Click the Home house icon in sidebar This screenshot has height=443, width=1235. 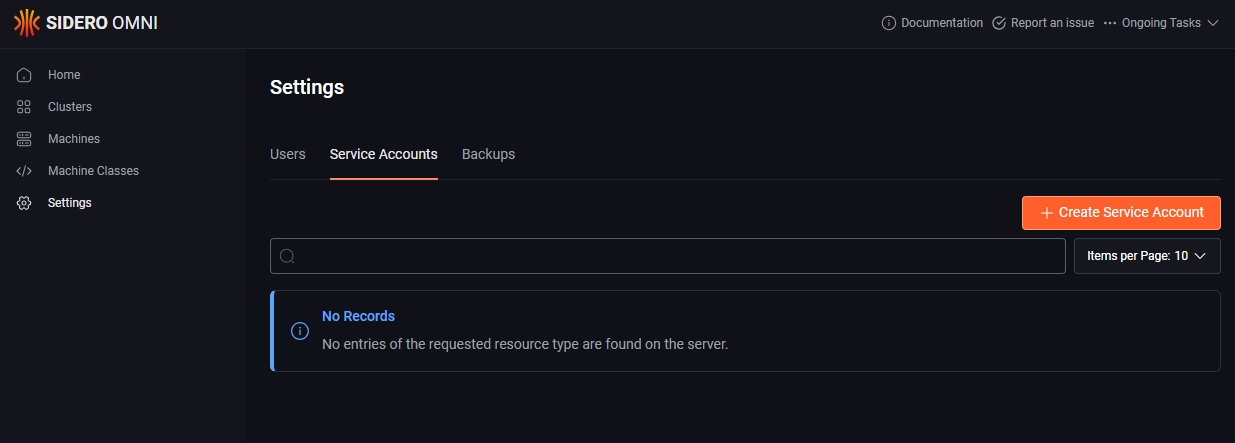[24, 75]
